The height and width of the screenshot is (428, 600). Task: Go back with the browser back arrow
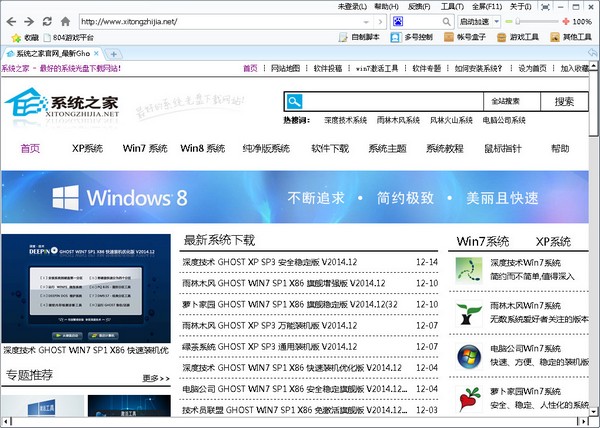pyautogui.click(x=11, y=21)
